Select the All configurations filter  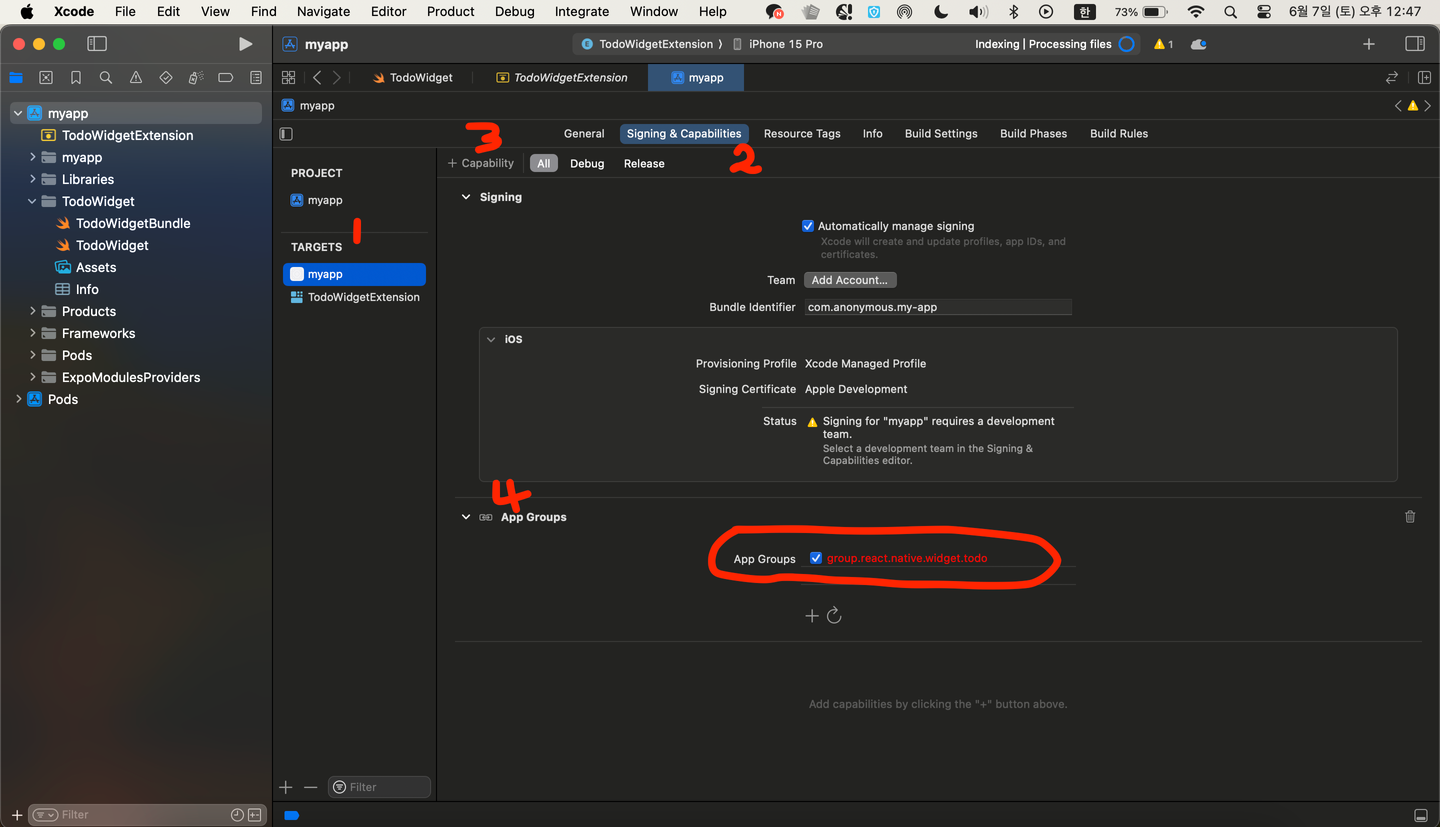544,163
